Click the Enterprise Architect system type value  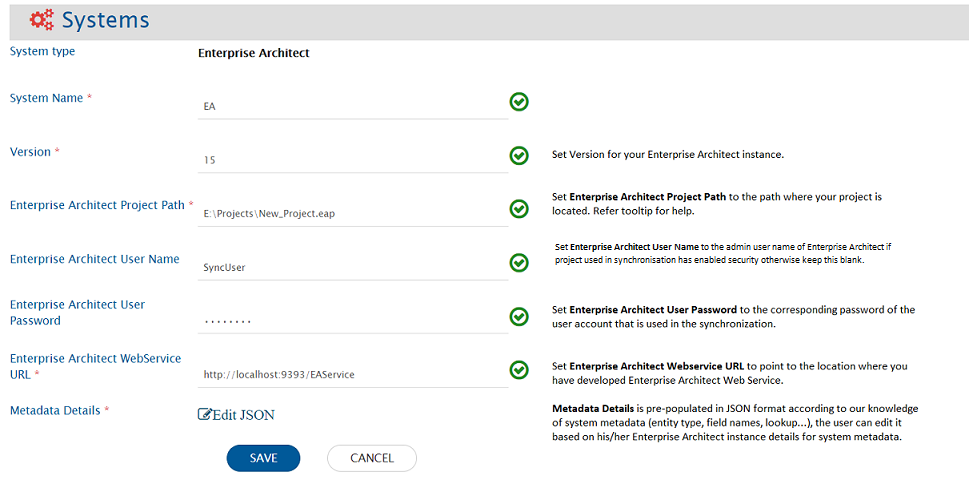coord(254,53)
